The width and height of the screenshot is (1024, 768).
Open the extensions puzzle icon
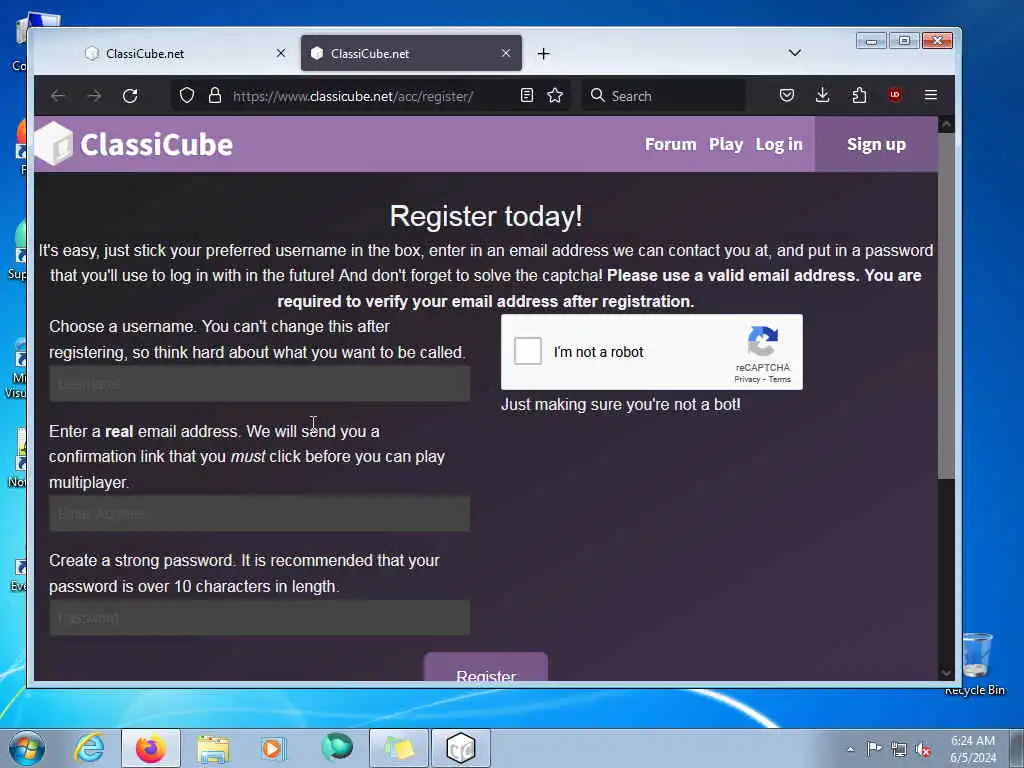coord(859,95)
